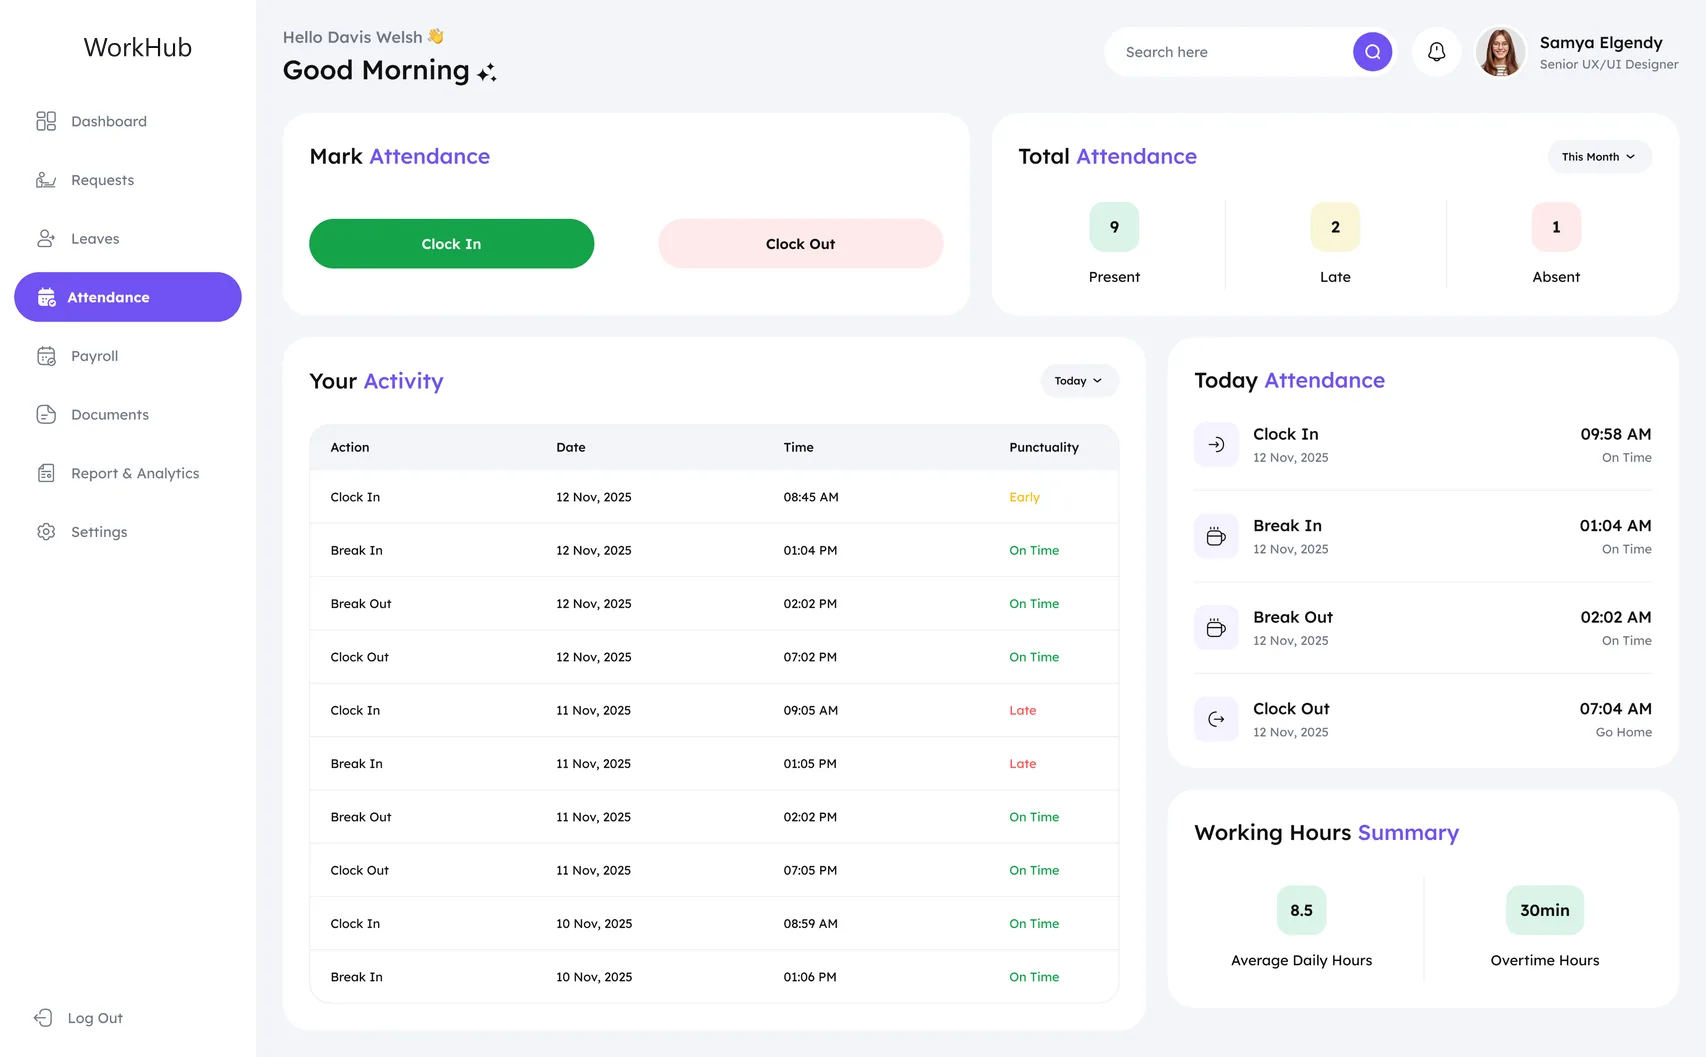Click Samya Elgendy's profile picture
The height and width of the screenshot is (1057, 1706).
click(x=1500, y=52)
